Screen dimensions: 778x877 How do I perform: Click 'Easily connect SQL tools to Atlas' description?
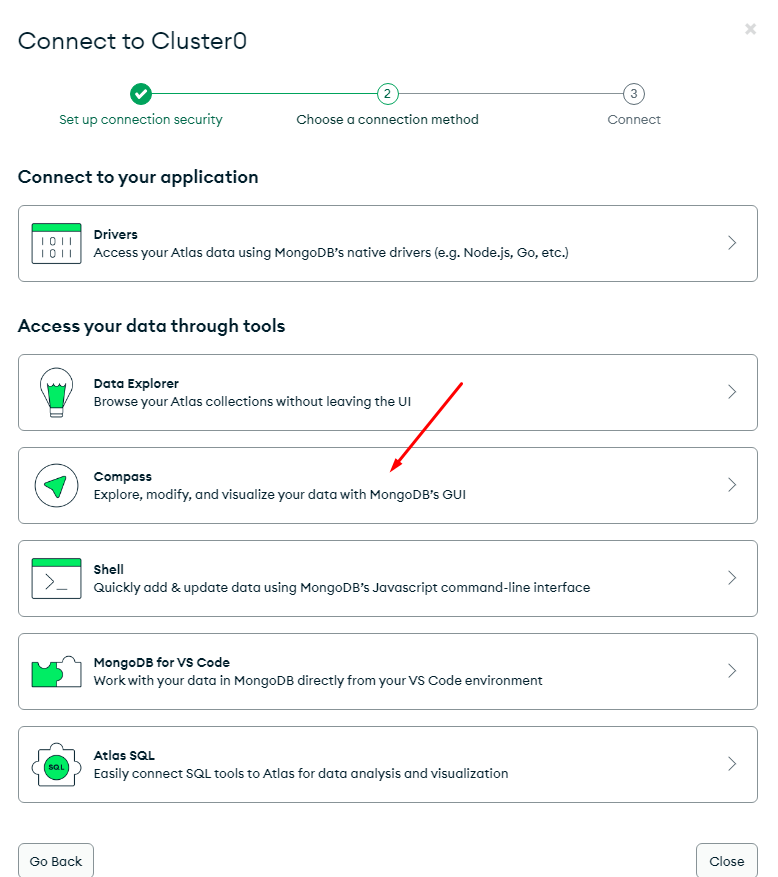[x=301, y=774]
